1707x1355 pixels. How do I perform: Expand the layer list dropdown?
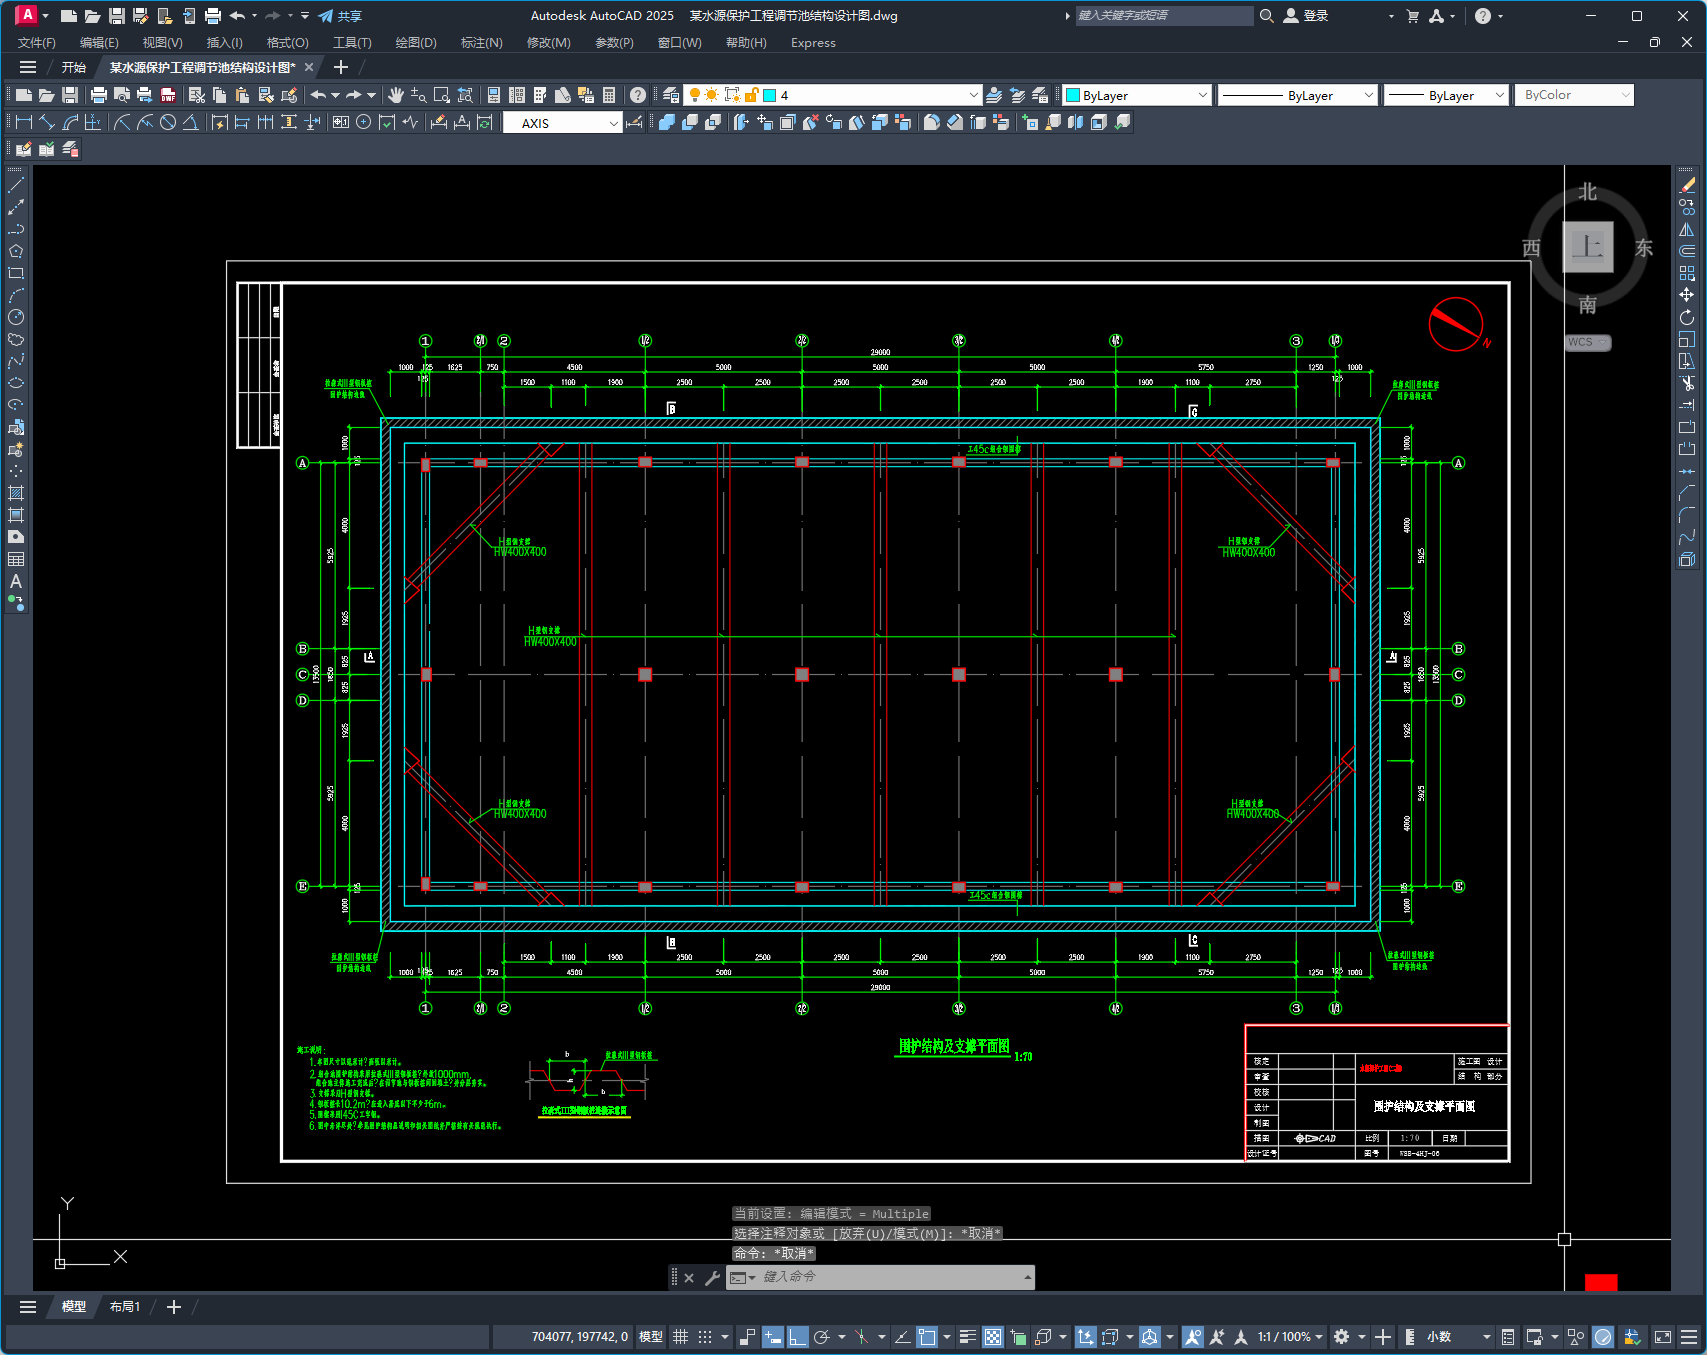point(973,95)
